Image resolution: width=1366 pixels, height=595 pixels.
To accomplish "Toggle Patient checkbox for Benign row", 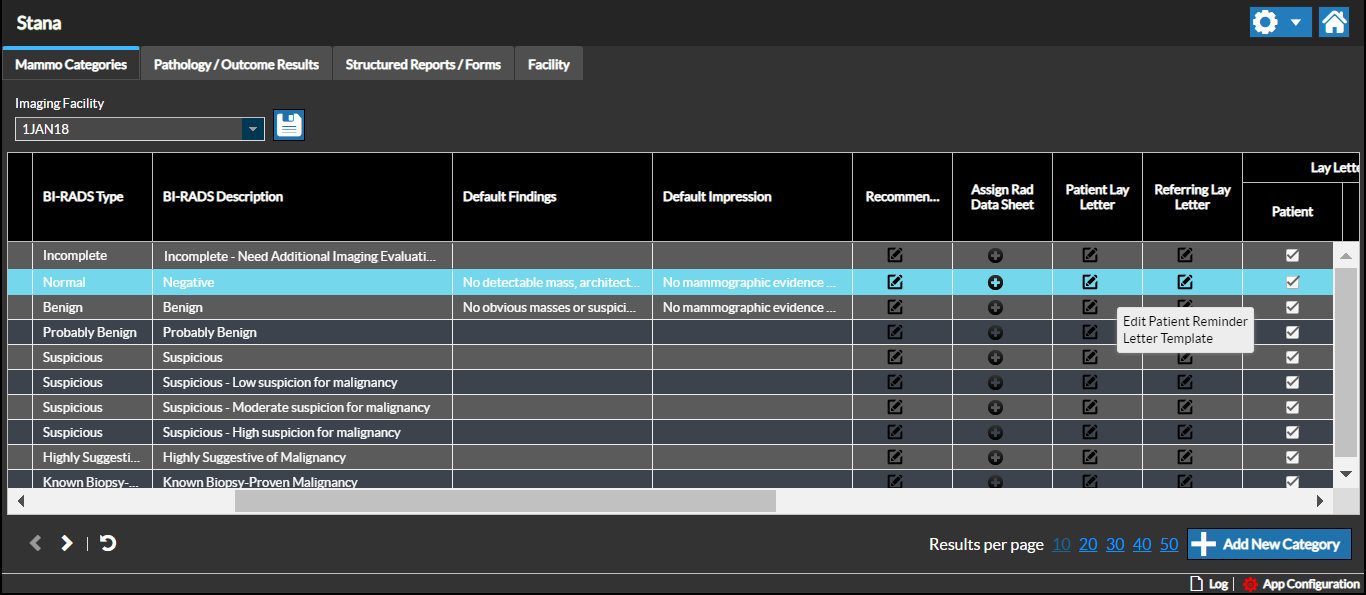I will (x=1292, y=307).
